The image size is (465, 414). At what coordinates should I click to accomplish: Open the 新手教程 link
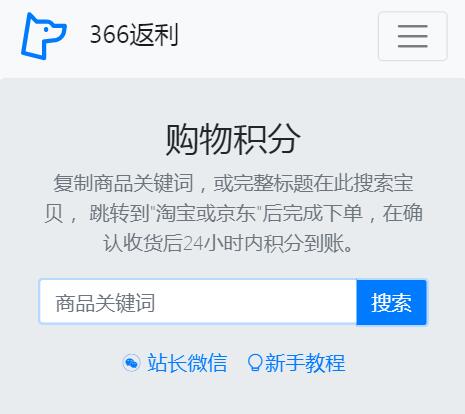click(x=305, y=363)
